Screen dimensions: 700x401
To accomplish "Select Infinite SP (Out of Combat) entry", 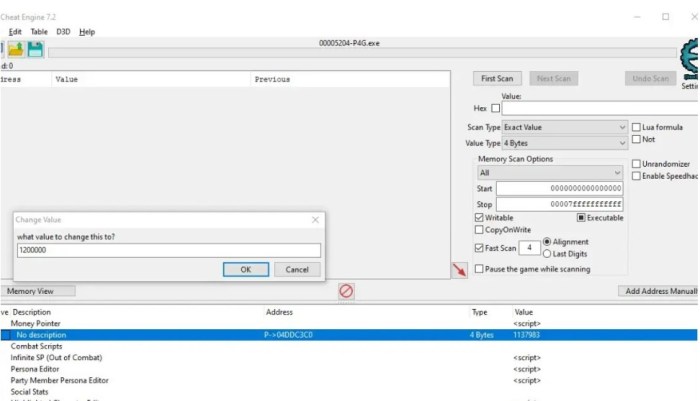I will (x=56, y=358).
